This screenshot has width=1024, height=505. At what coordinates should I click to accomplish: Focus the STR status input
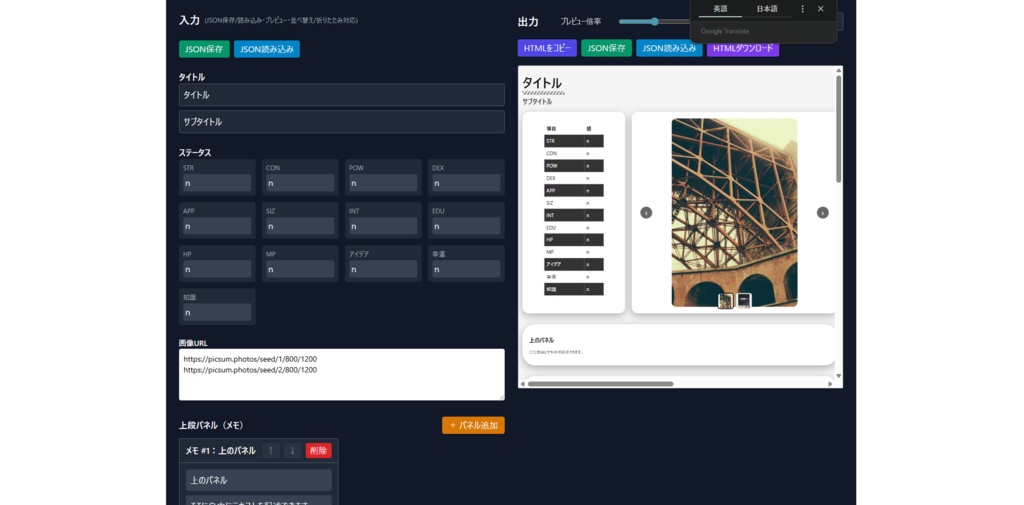point(217,183)
